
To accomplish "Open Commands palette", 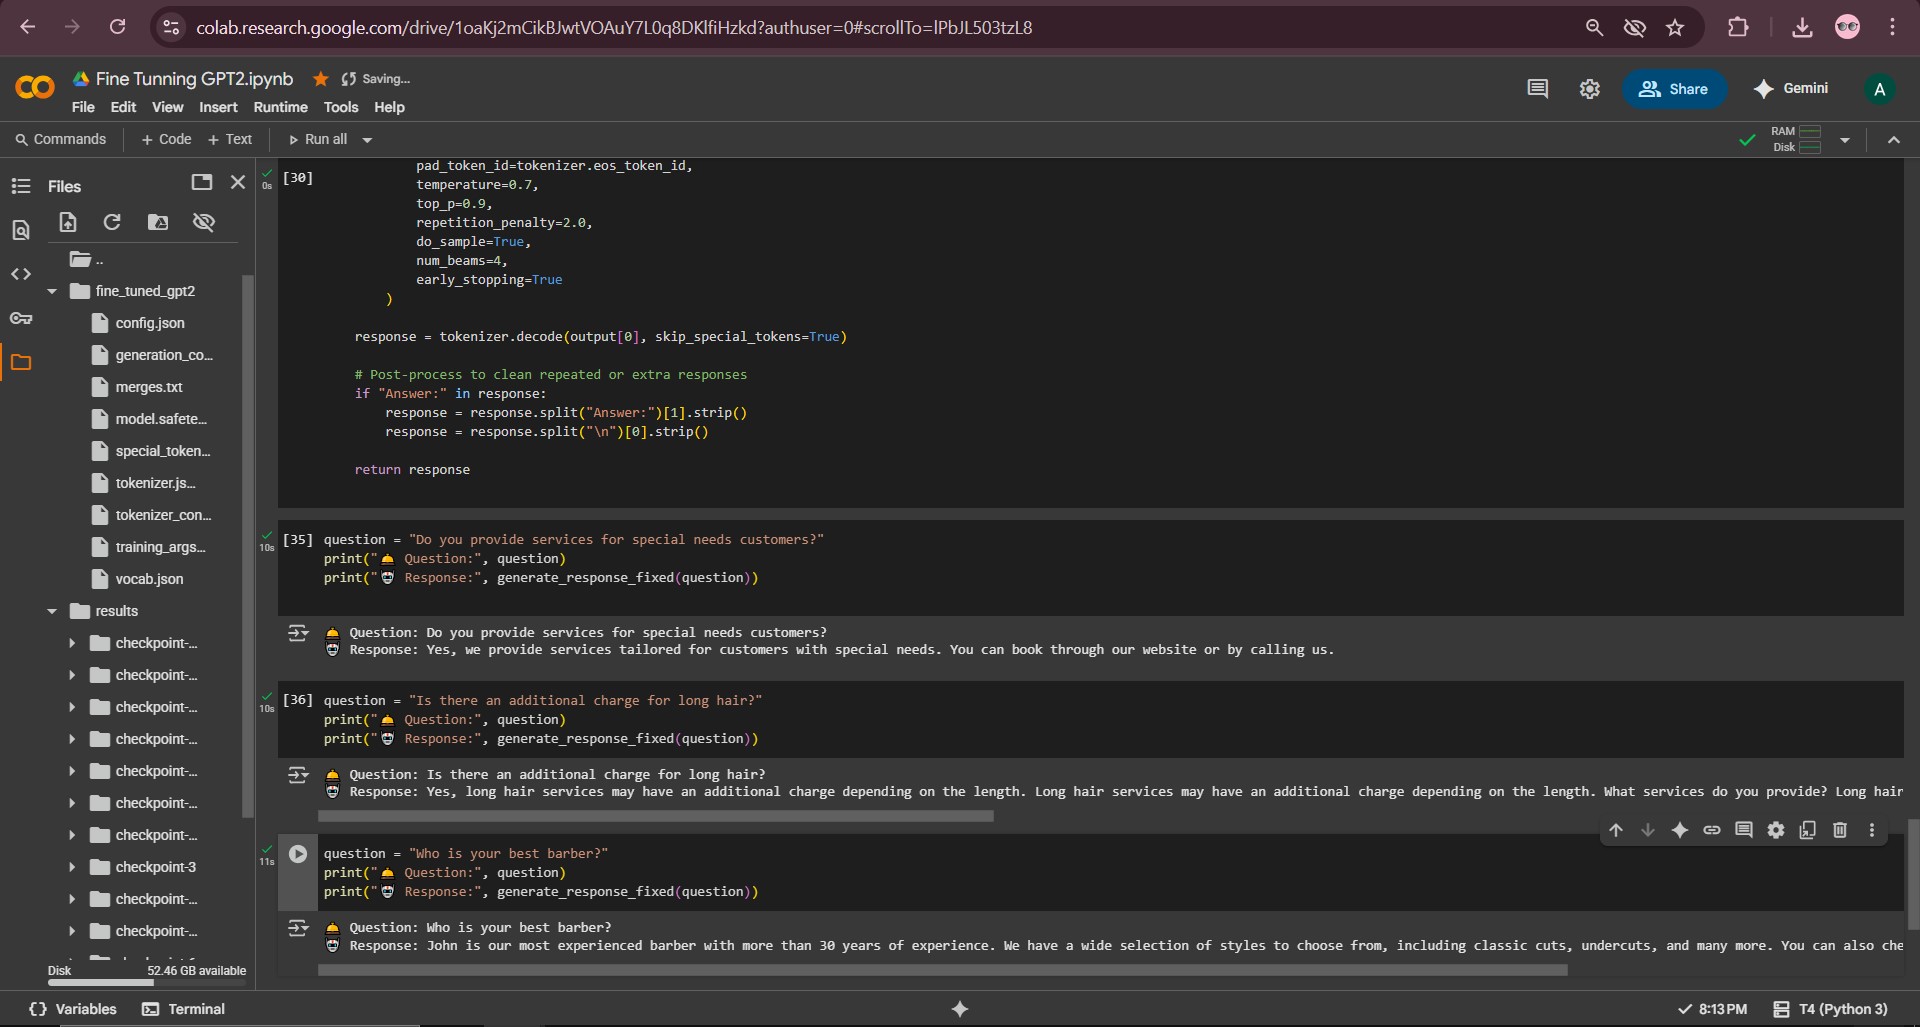I will point(60,140).
